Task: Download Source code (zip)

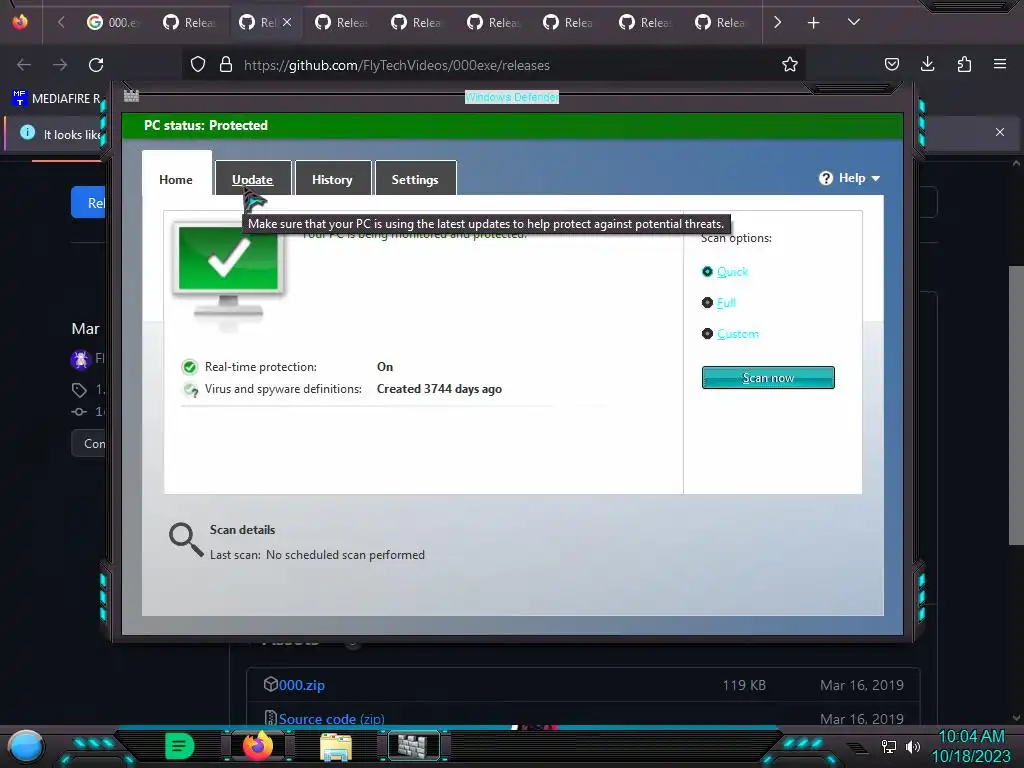Action: point(331,719)
